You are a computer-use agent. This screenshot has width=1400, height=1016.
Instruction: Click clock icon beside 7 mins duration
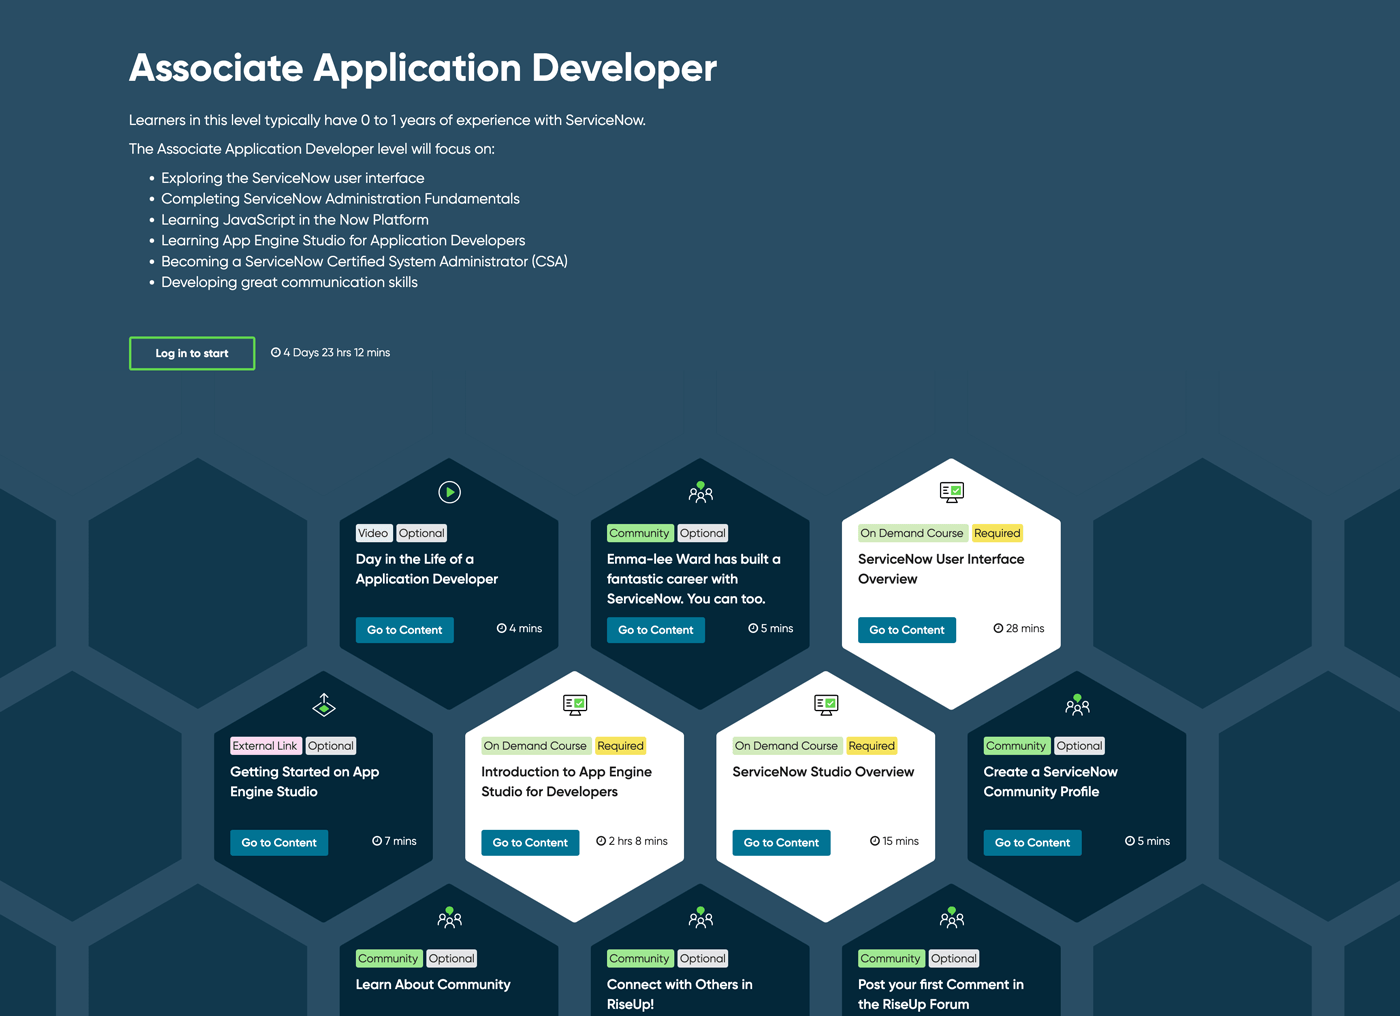tap(377, 841)
